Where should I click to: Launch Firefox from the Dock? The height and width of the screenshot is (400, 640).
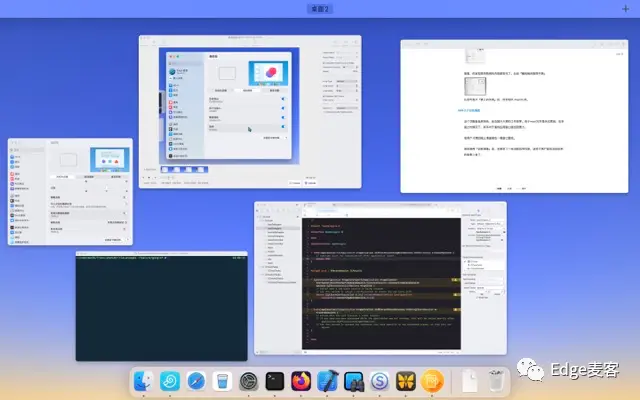(301, 381)
